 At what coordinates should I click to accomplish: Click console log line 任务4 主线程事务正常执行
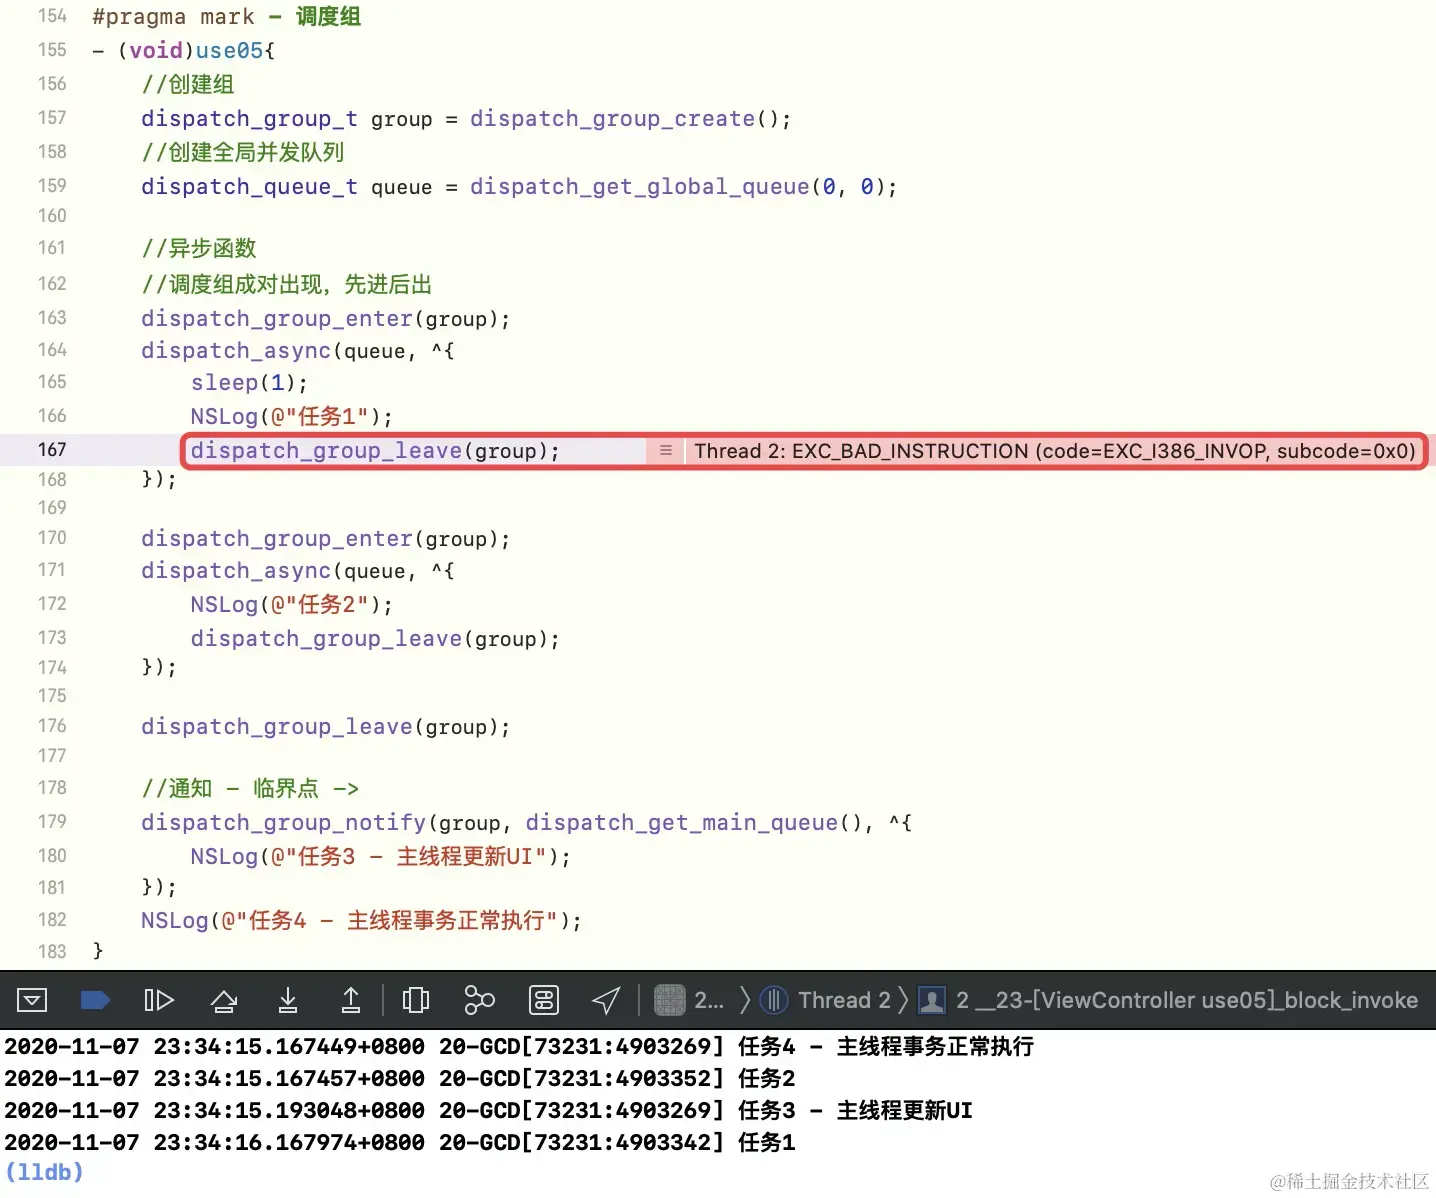(519, 1047)
